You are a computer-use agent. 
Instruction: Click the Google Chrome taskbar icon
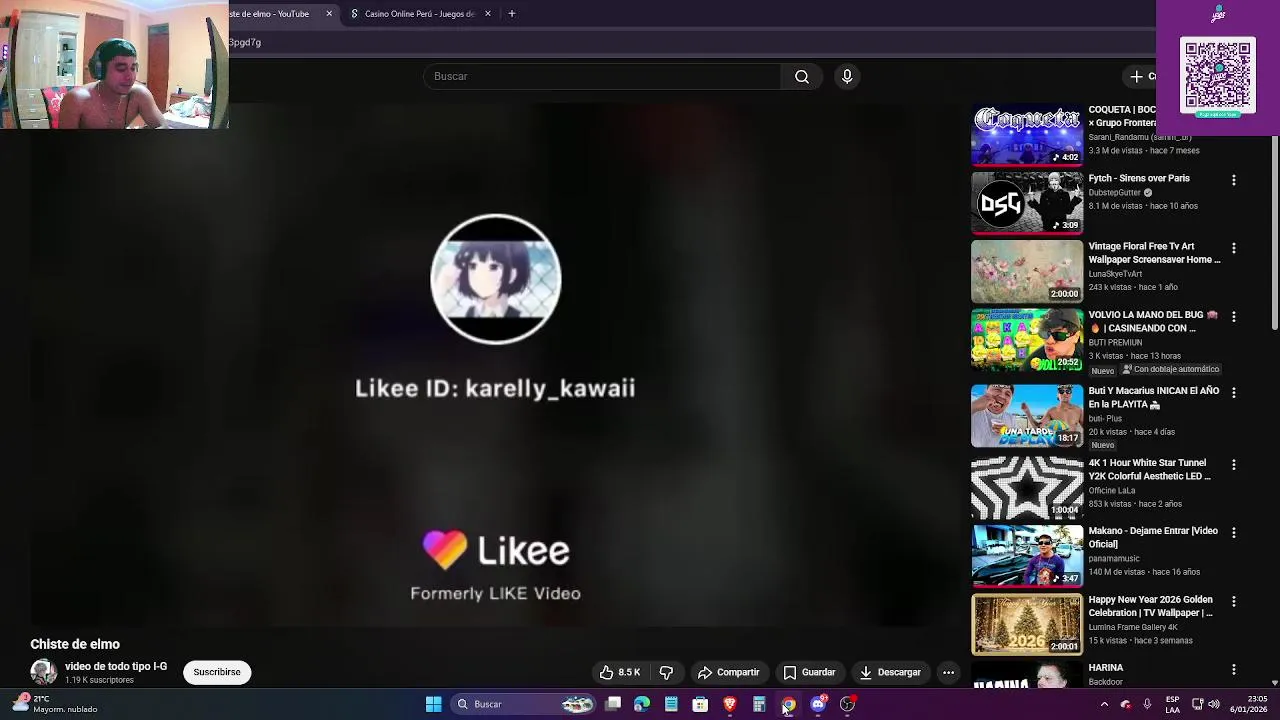(788, 705)
